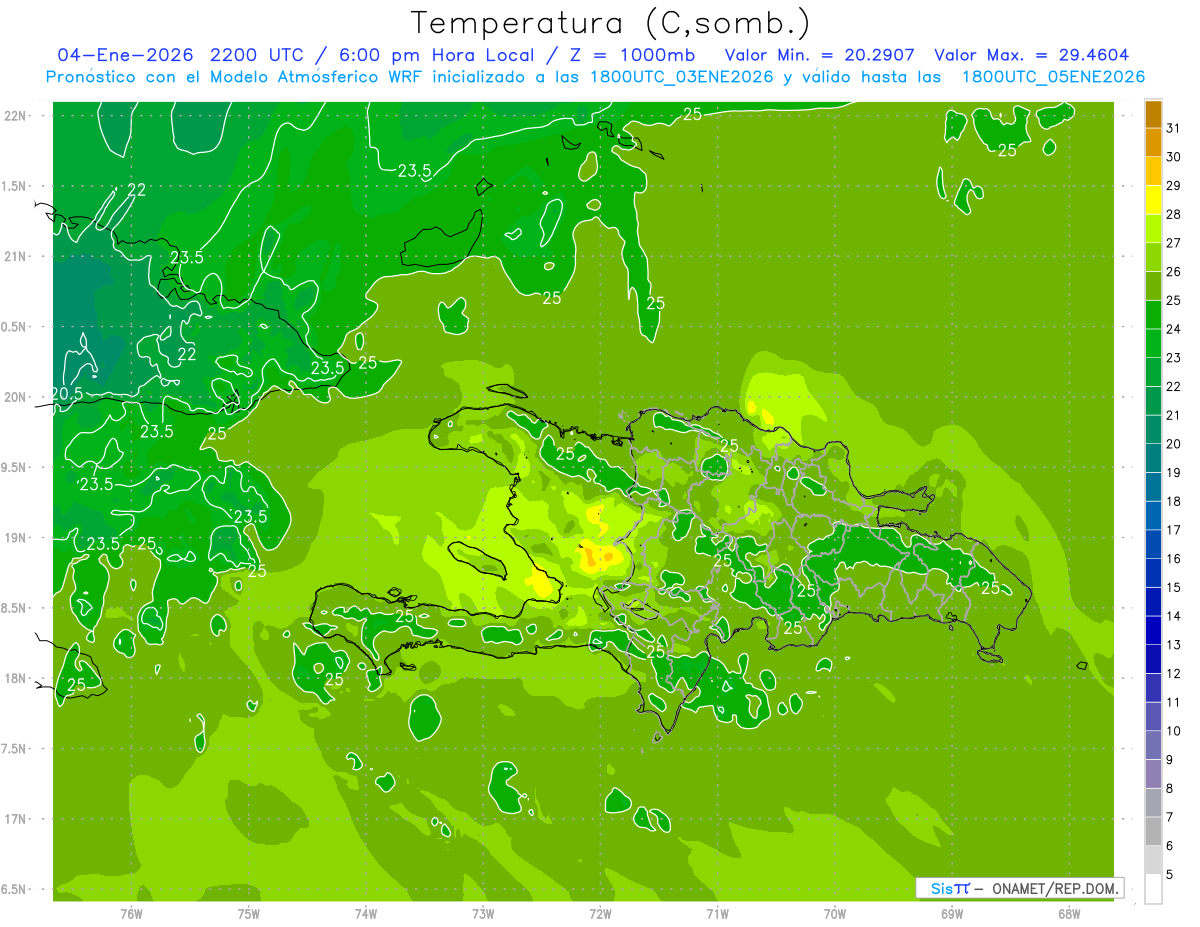
Task: Click the longitude axis label "69W"
Action: click(x=952, y=914)
